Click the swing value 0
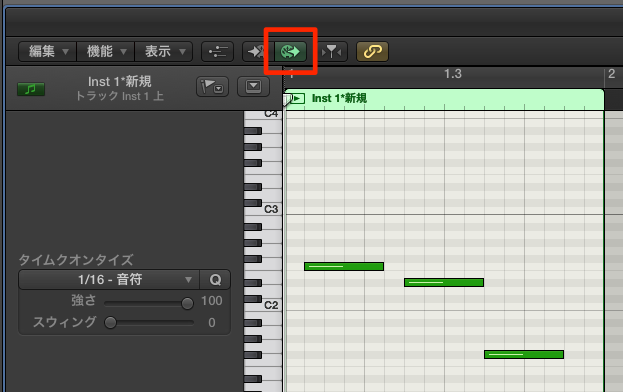 coord(212,322)
